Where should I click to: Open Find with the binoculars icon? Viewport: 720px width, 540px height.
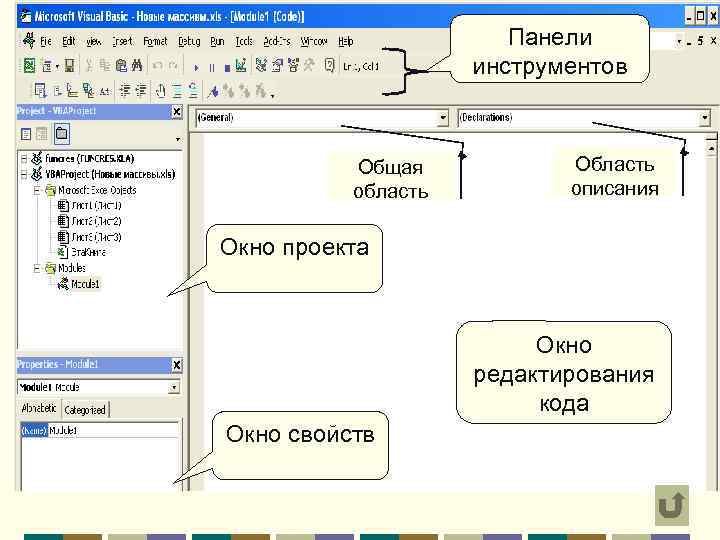[137, 66]
